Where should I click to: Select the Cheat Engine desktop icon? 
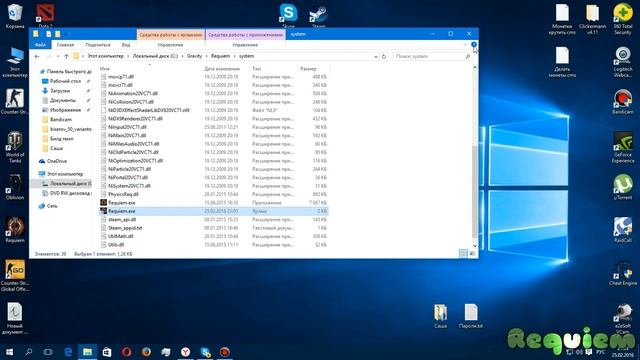[623, 273]
